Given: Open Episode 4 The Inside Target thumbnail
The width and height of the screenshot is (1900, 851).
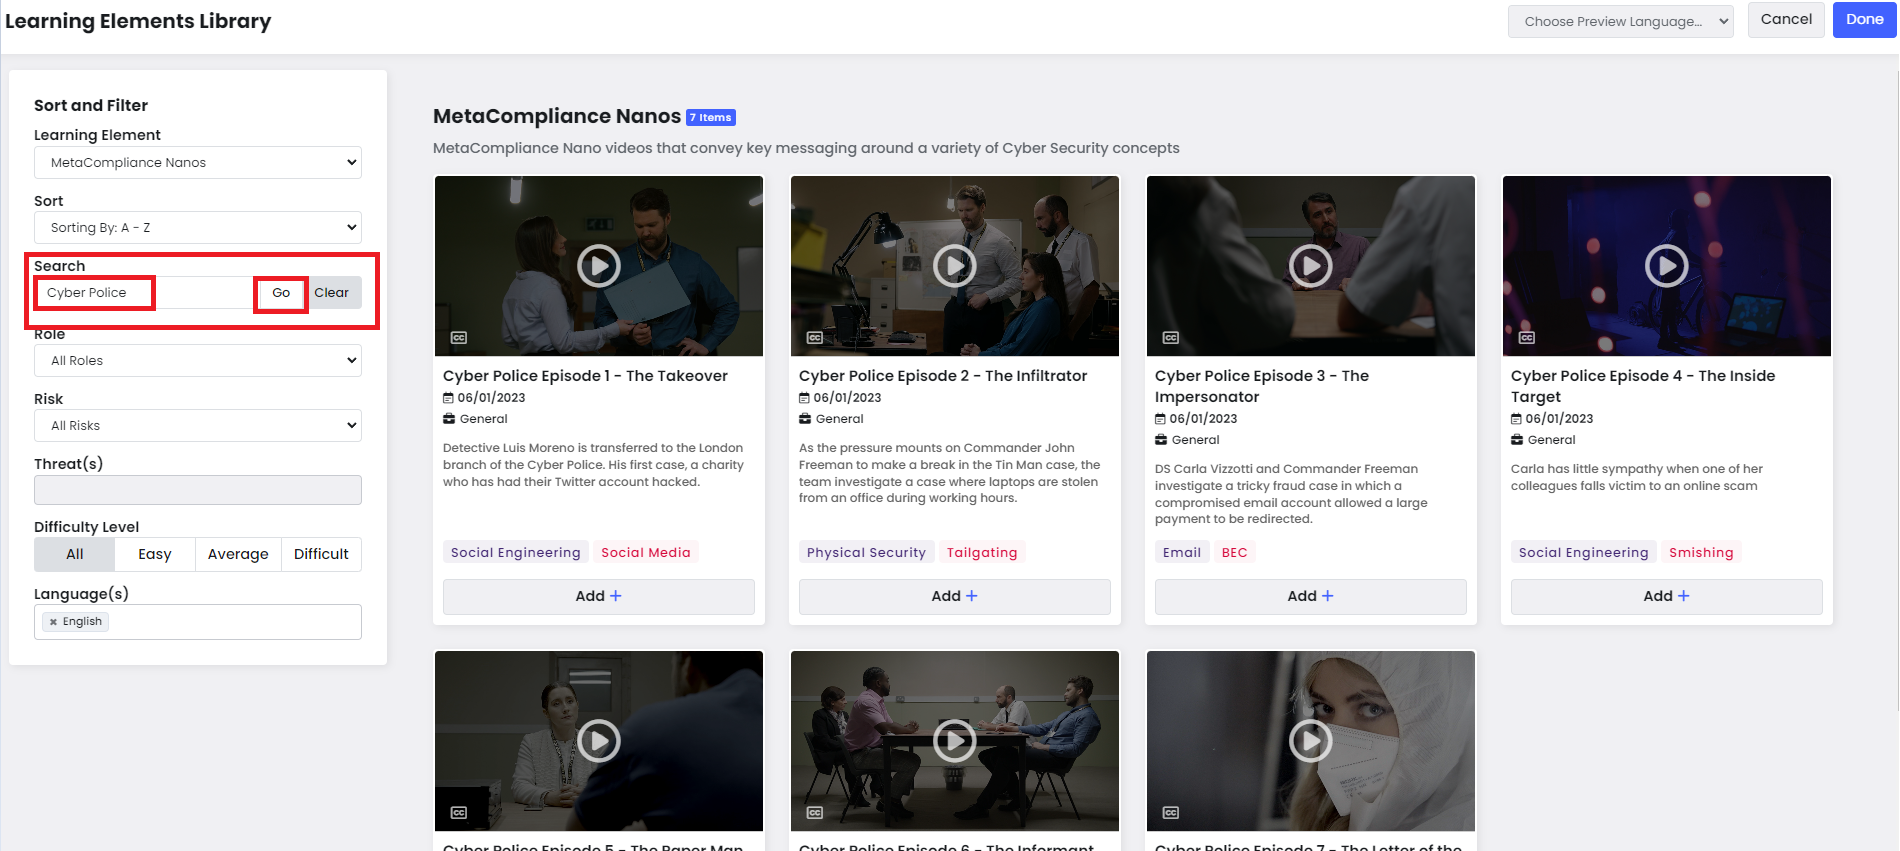Looking at the screenshot, I should click(1667, 266).
